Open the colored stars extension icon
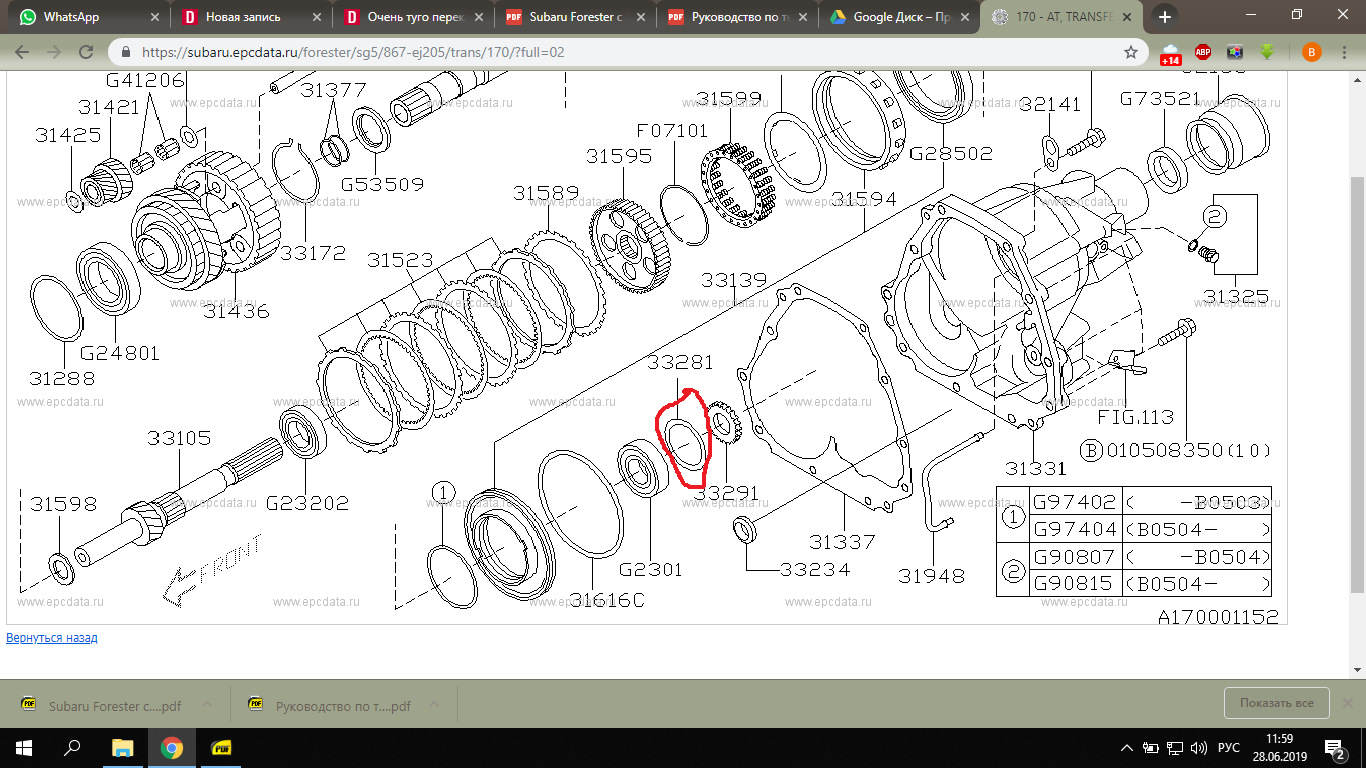Viewport: 1366px width, 768px height. click(1234, 52)
